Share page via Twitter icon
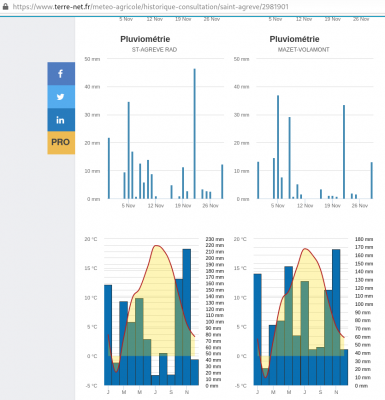The width and height of the screenshot is (385, 400). (61, 97)
